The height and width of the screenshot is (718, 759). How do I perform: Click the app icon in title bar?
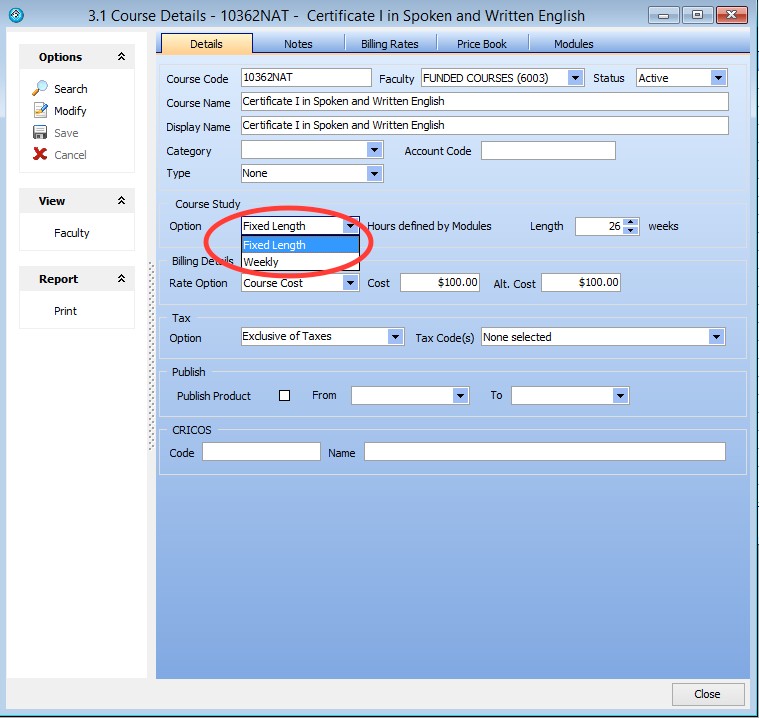click(15, 16)
